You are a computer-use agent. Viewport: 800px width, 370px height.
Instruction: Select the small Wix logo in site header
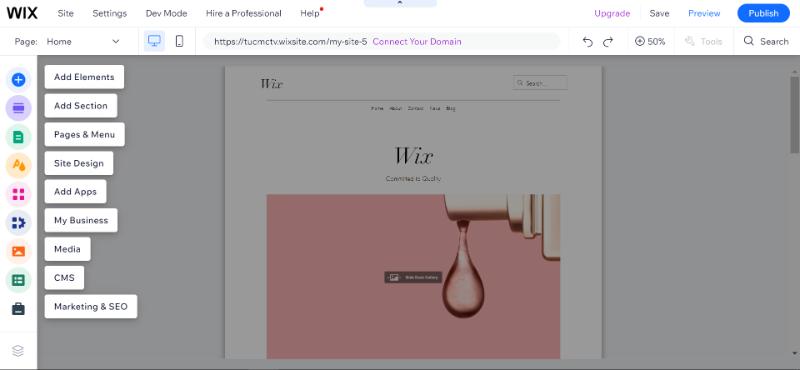click(x=271, y=83)
